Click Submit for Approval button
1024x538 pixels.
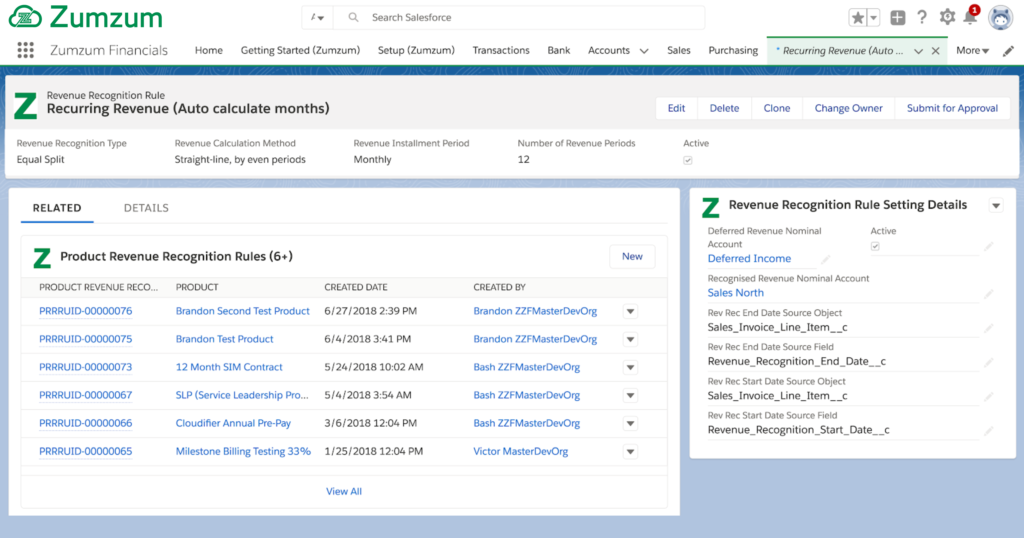point(952,108)
